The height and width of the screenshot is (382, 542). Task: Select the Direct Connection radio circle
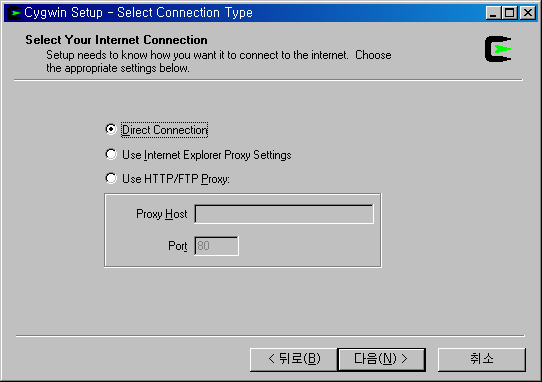pos(111,129)
